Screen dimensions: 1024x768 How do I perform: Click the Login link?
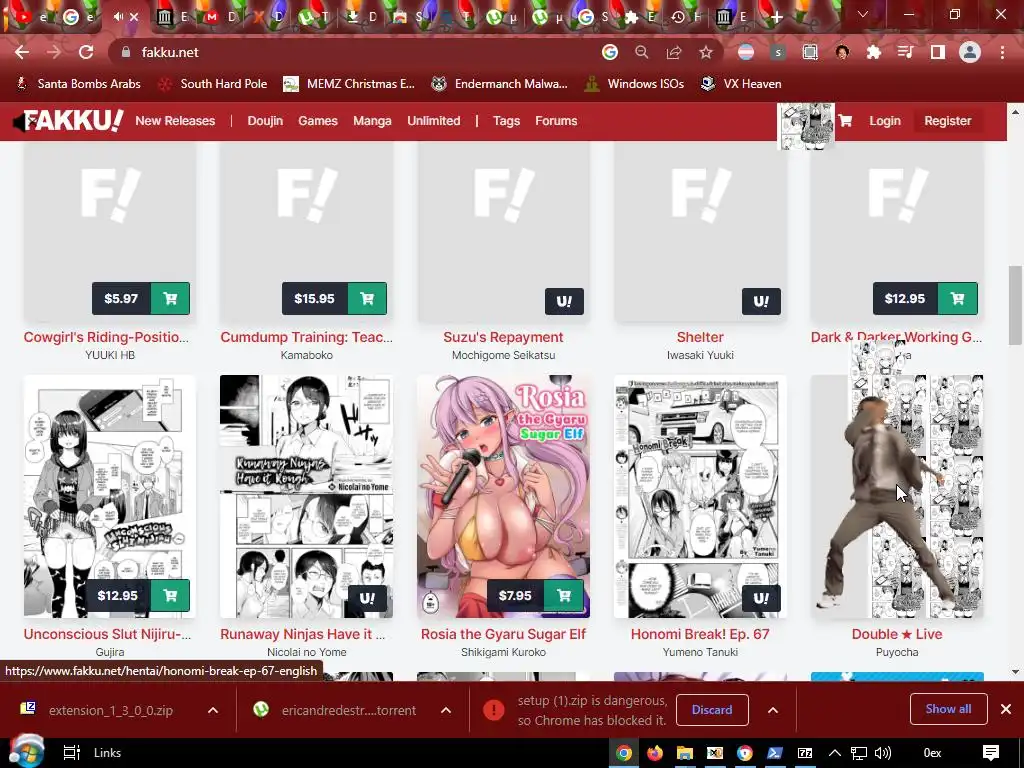(x=885, y=121)
